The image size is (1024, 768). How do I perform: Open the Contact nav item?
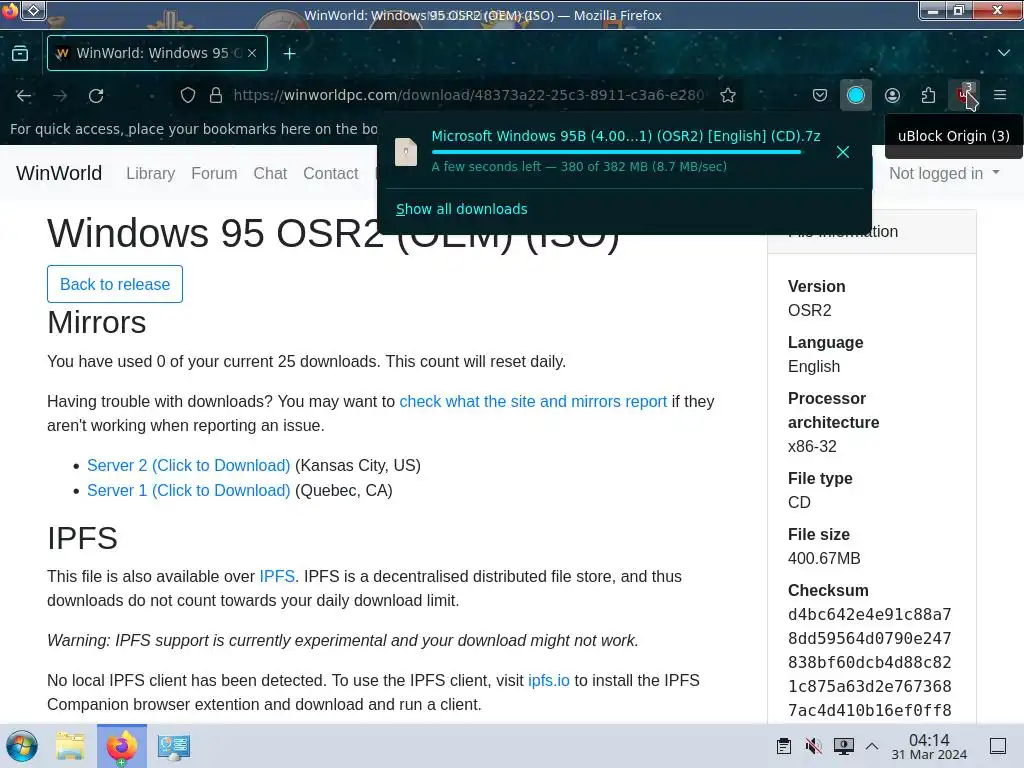[x=330, y=173]
